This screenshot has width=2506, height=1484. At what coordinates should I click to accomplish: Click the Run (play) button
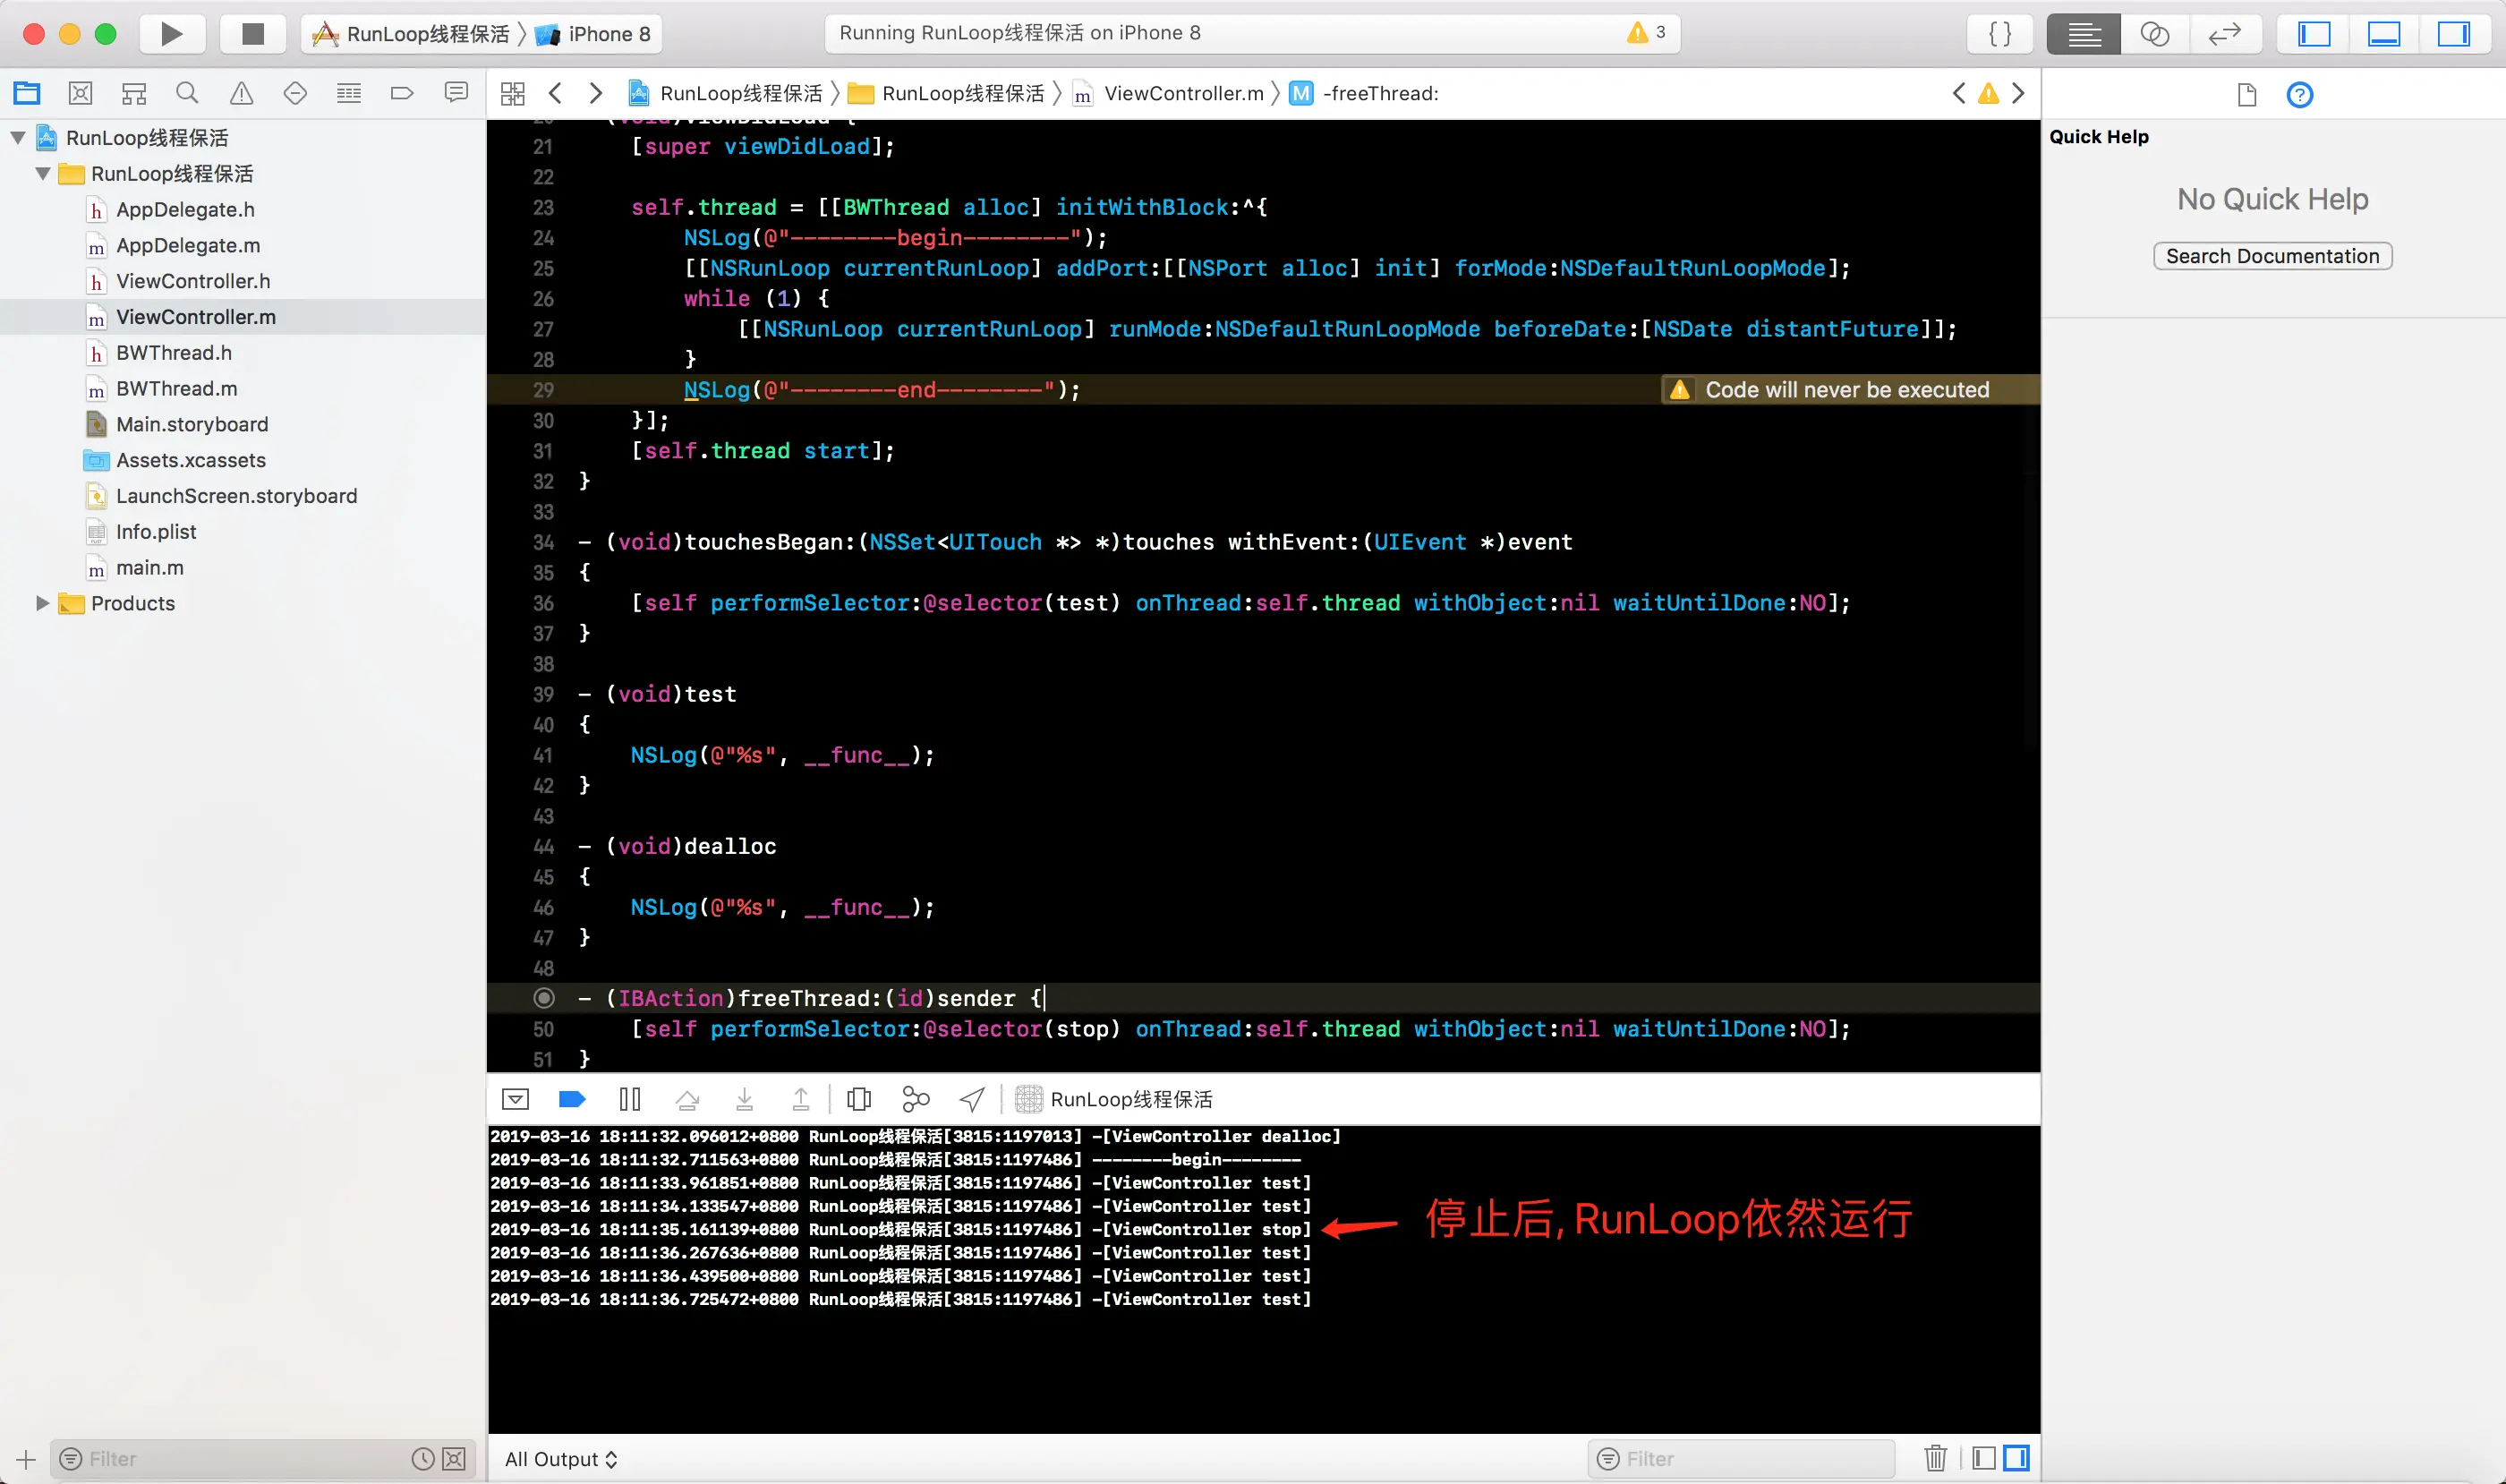[x=171, y=33]
